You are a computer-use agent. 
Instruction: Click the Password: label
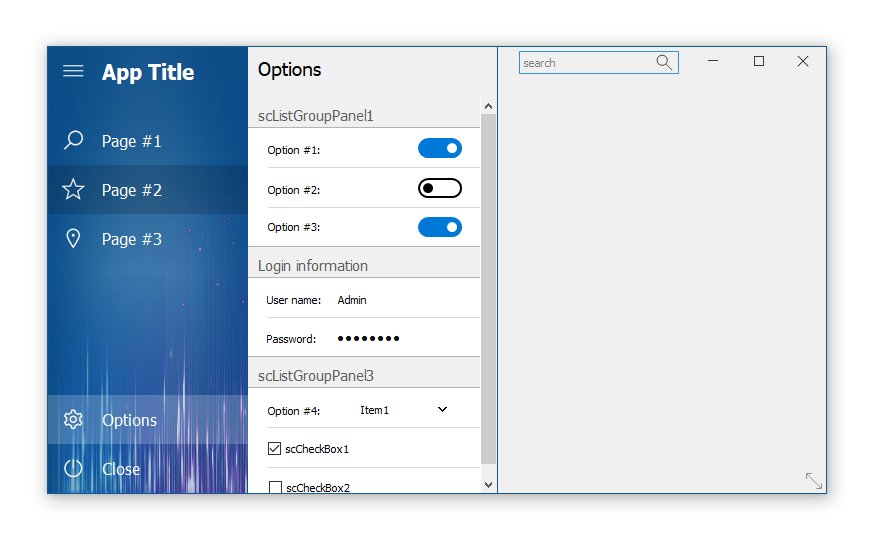tap(291, 339)
